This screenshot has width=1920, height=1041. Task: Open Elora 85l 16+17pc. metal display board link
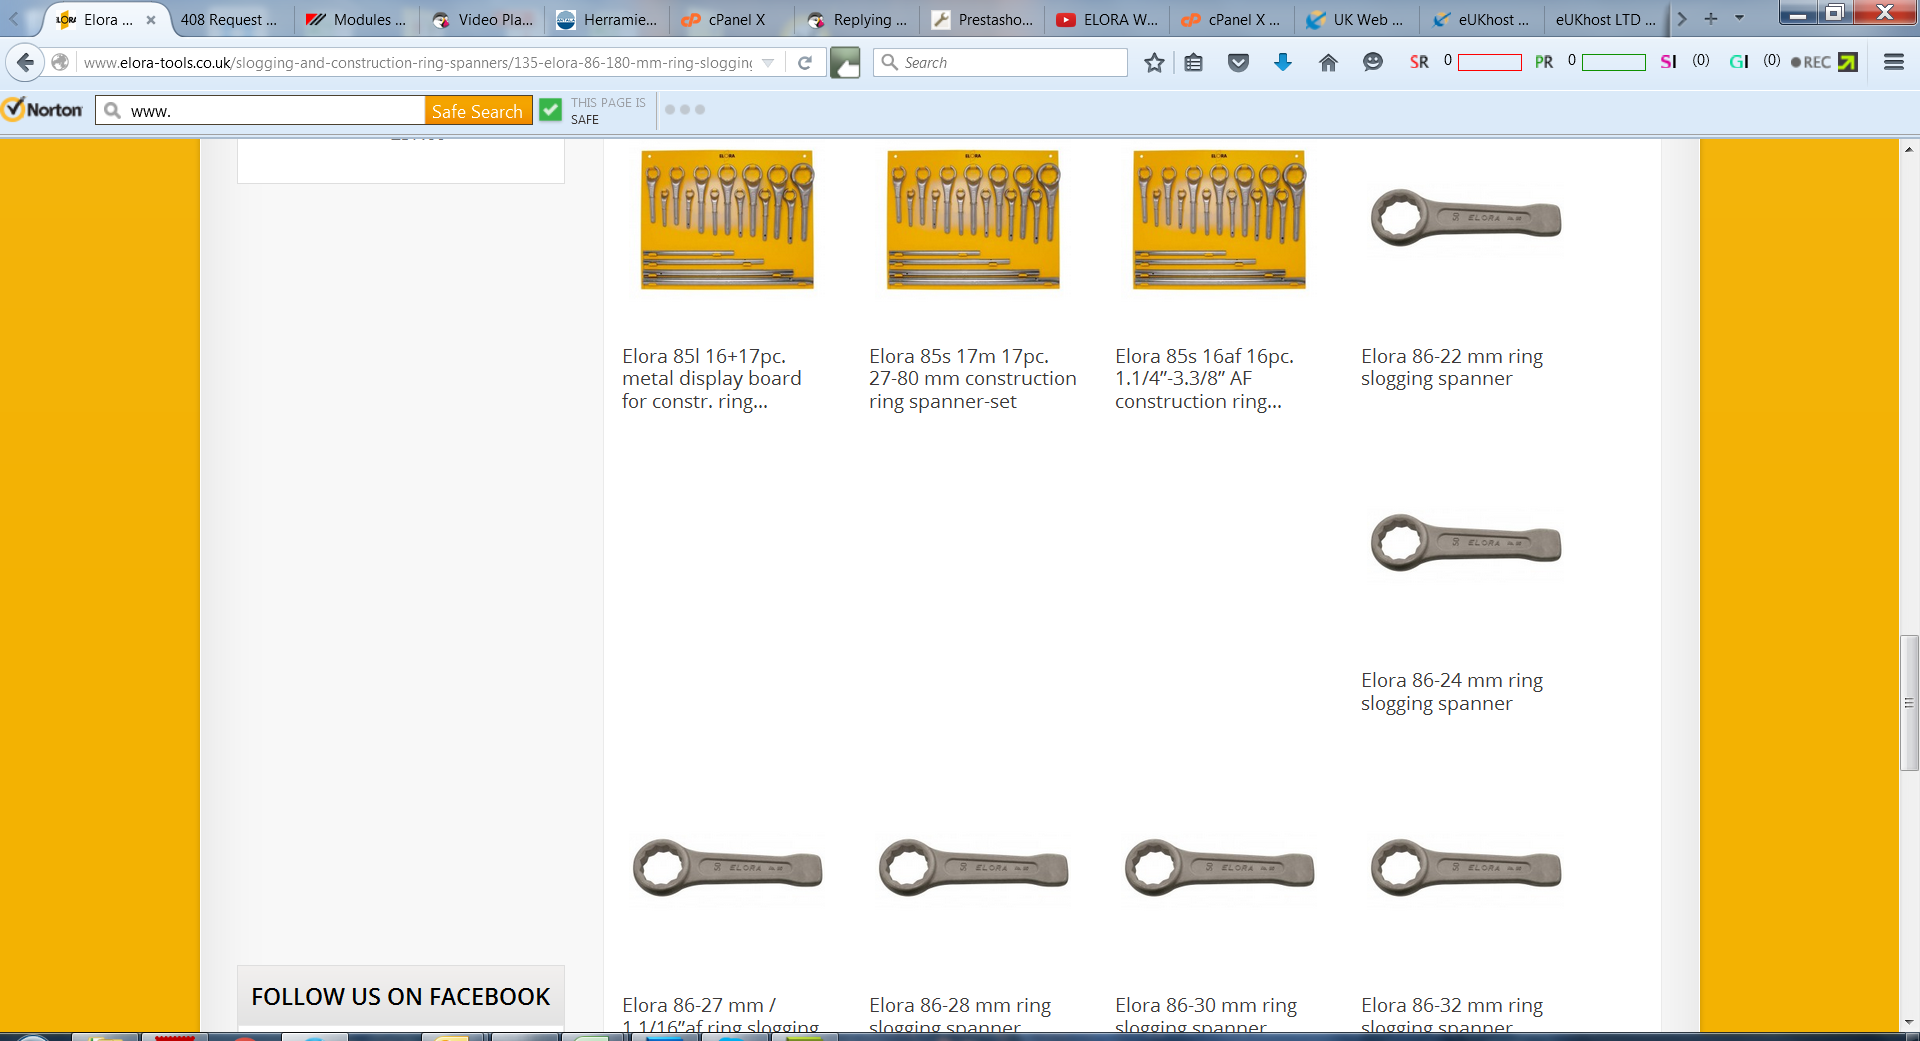(x=712, y=379)
